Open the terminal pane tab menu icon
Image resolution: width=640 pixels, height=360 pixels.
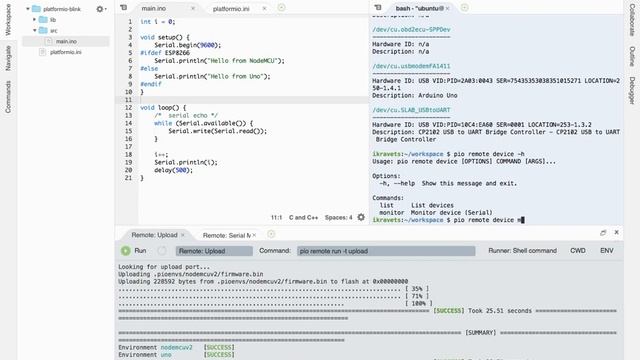[x=378, y=8]
